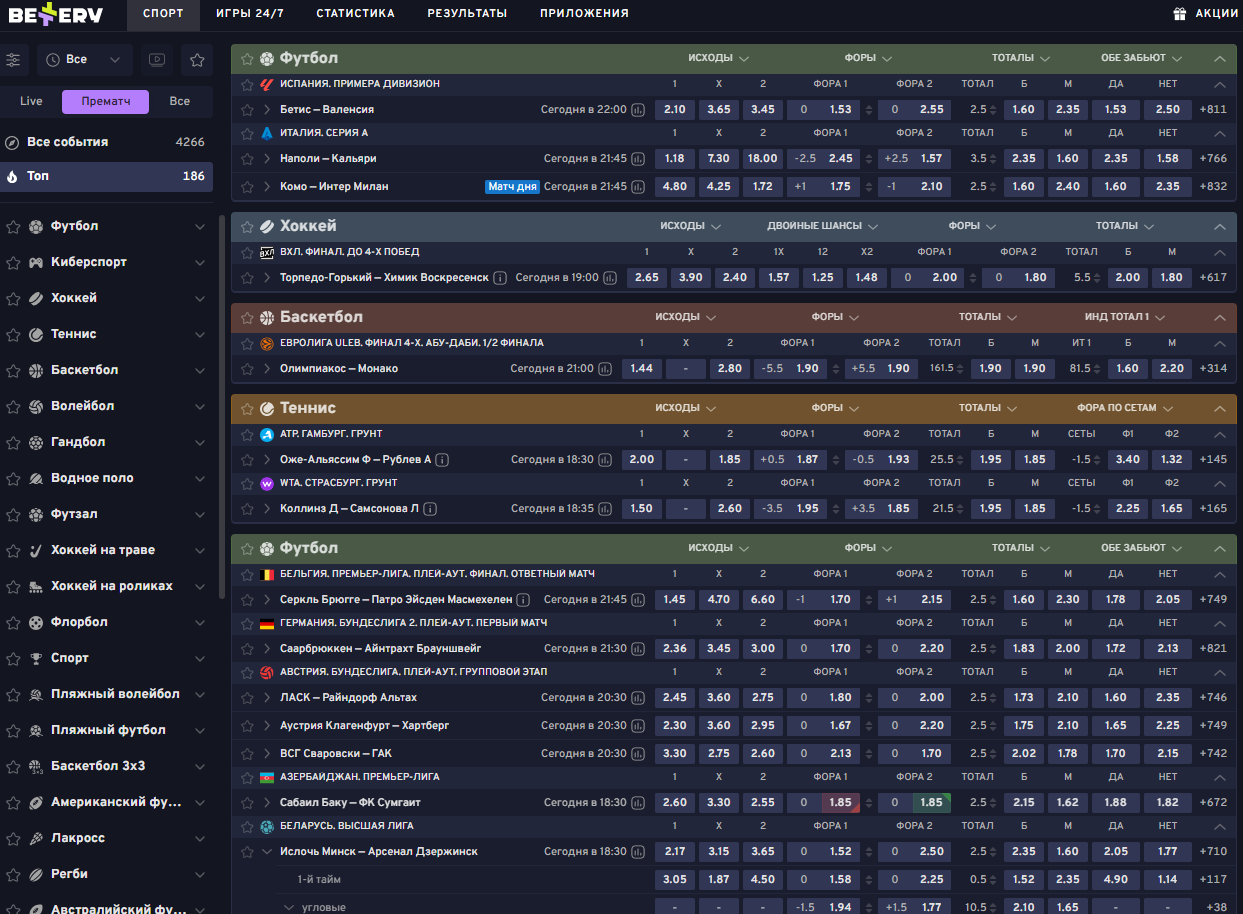Open statistics icon for Оже-Альяссим – Рублев
The width and height of the screenshot is (1243, 914).
tap(605, 460)
